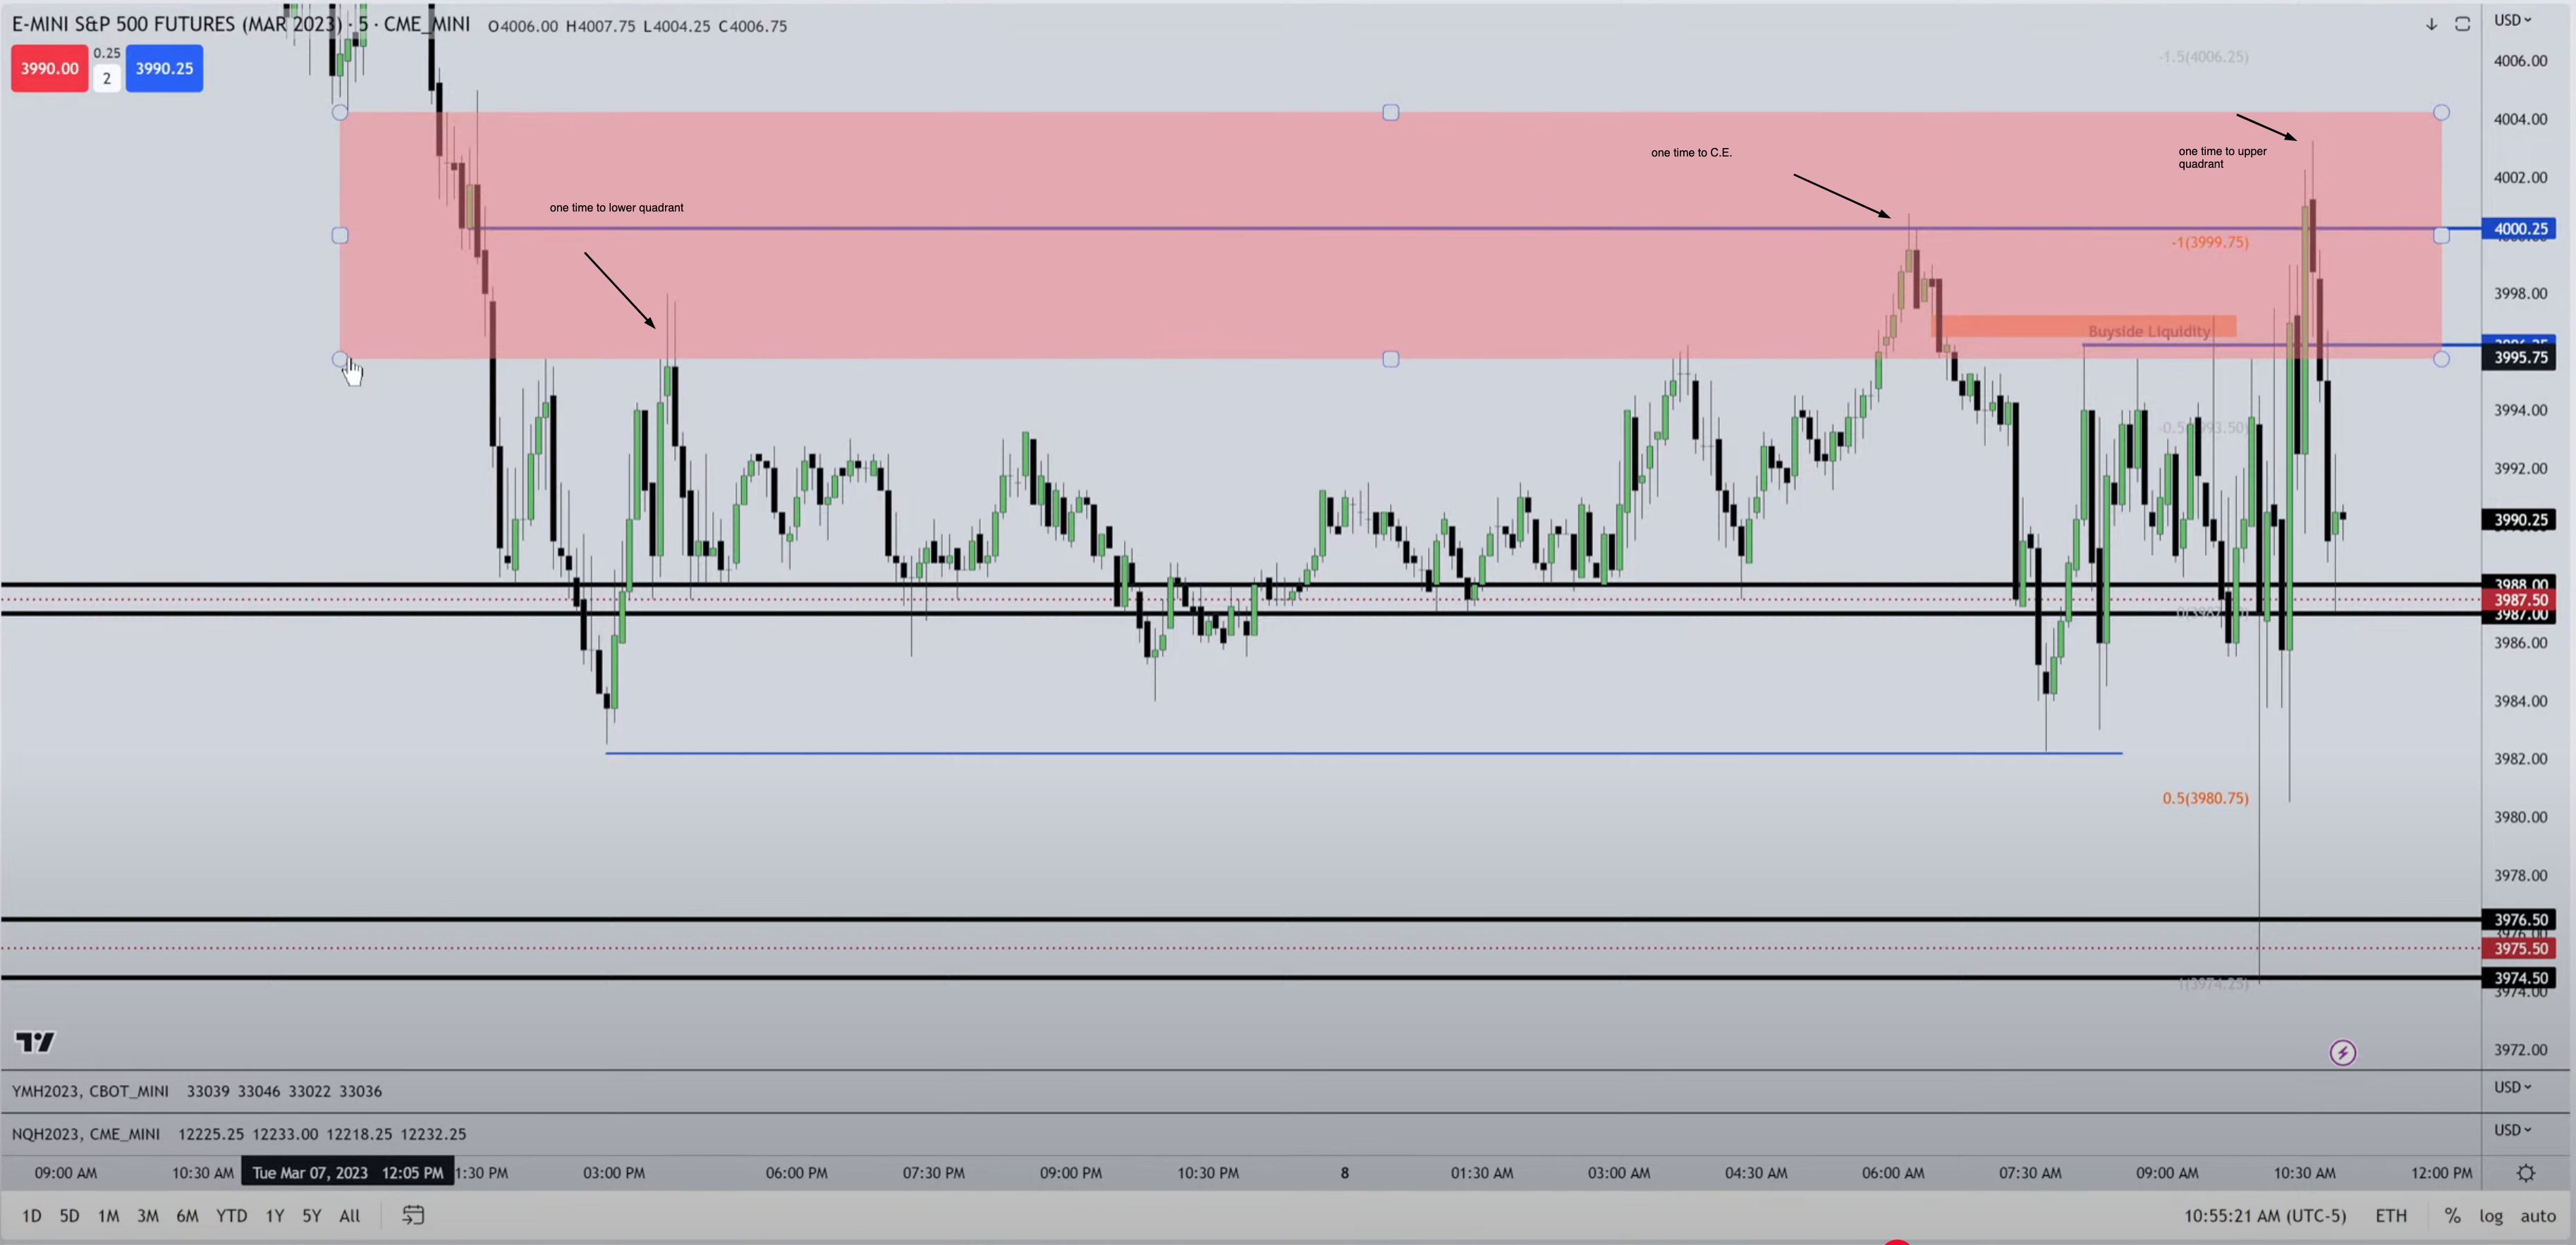Click the TradingView logo on the chart
2576x1245 pixels.
(x=35, y=1042)
